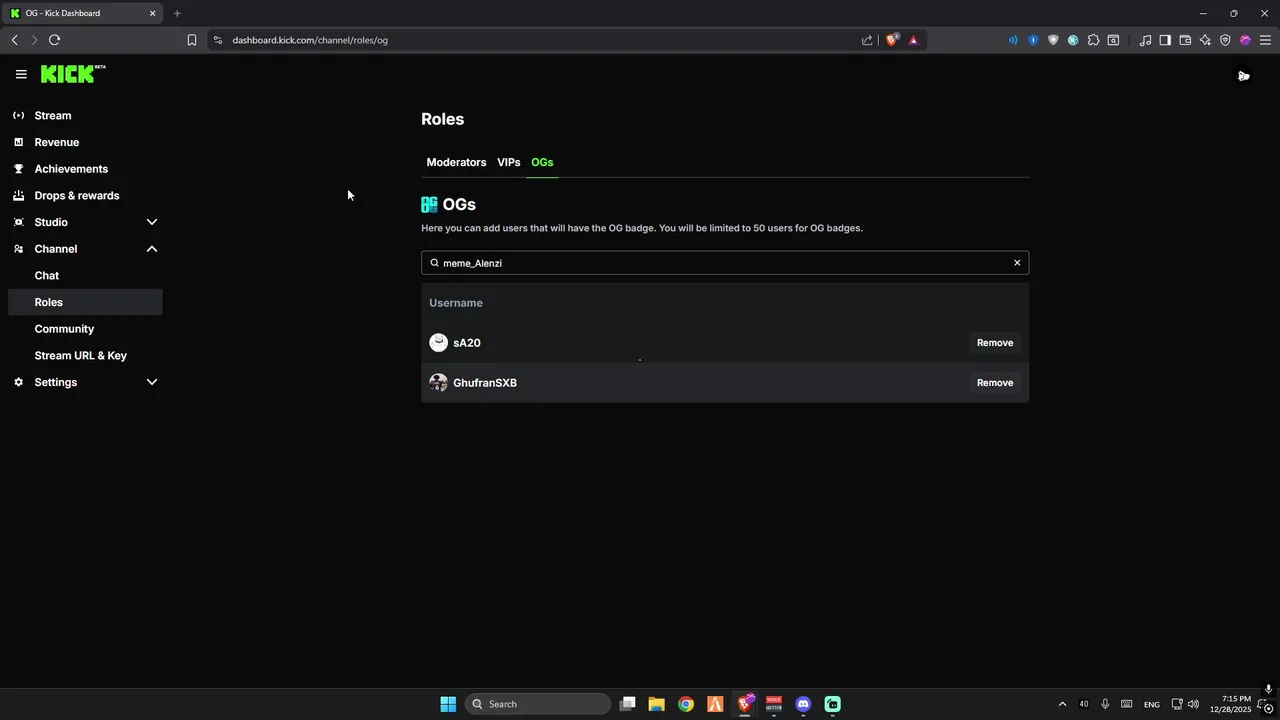Click the share page icon in address bar
The width and height of the screenshot is (1280, 720).
click(x=867, y=40)
